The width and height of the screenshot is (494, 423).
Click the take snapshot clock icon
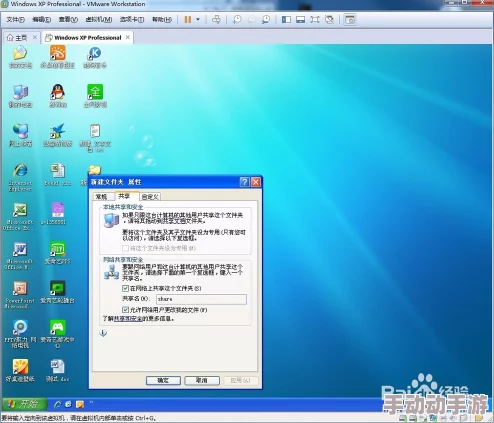[237, 20]
